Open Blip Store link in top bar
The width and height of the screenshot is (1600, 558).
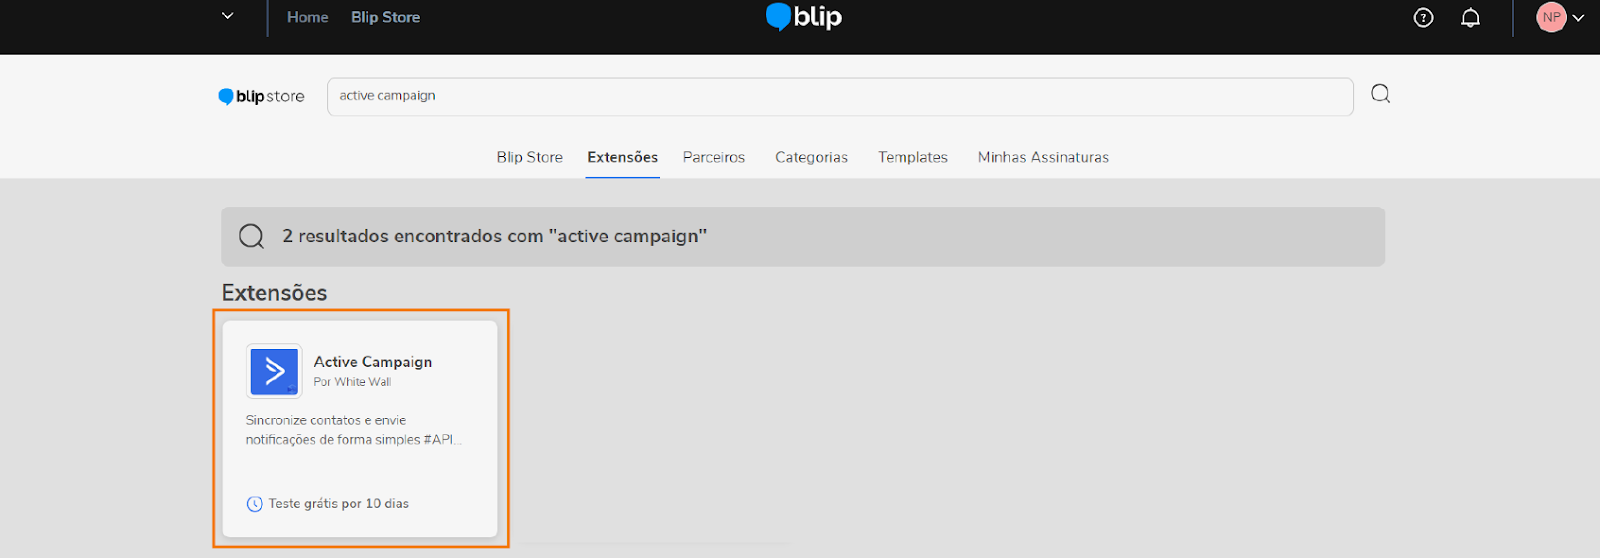coord(385,17)
